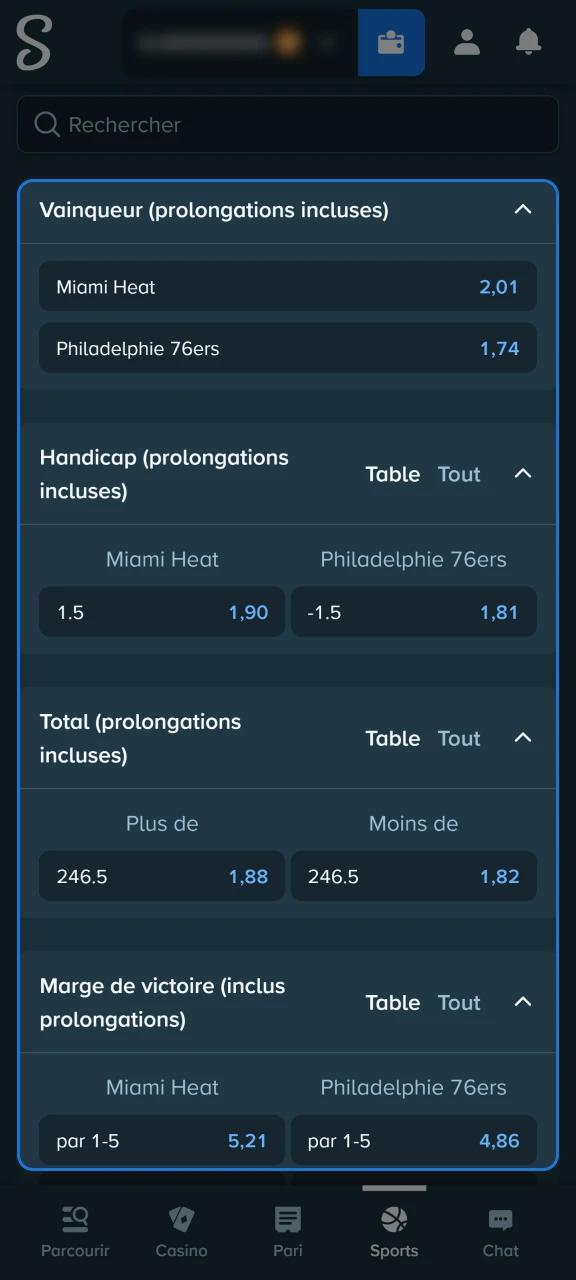The height and width of the screenshot is (1280, 576).
Task: Switch Total view to Table
Action: [392, 738]
